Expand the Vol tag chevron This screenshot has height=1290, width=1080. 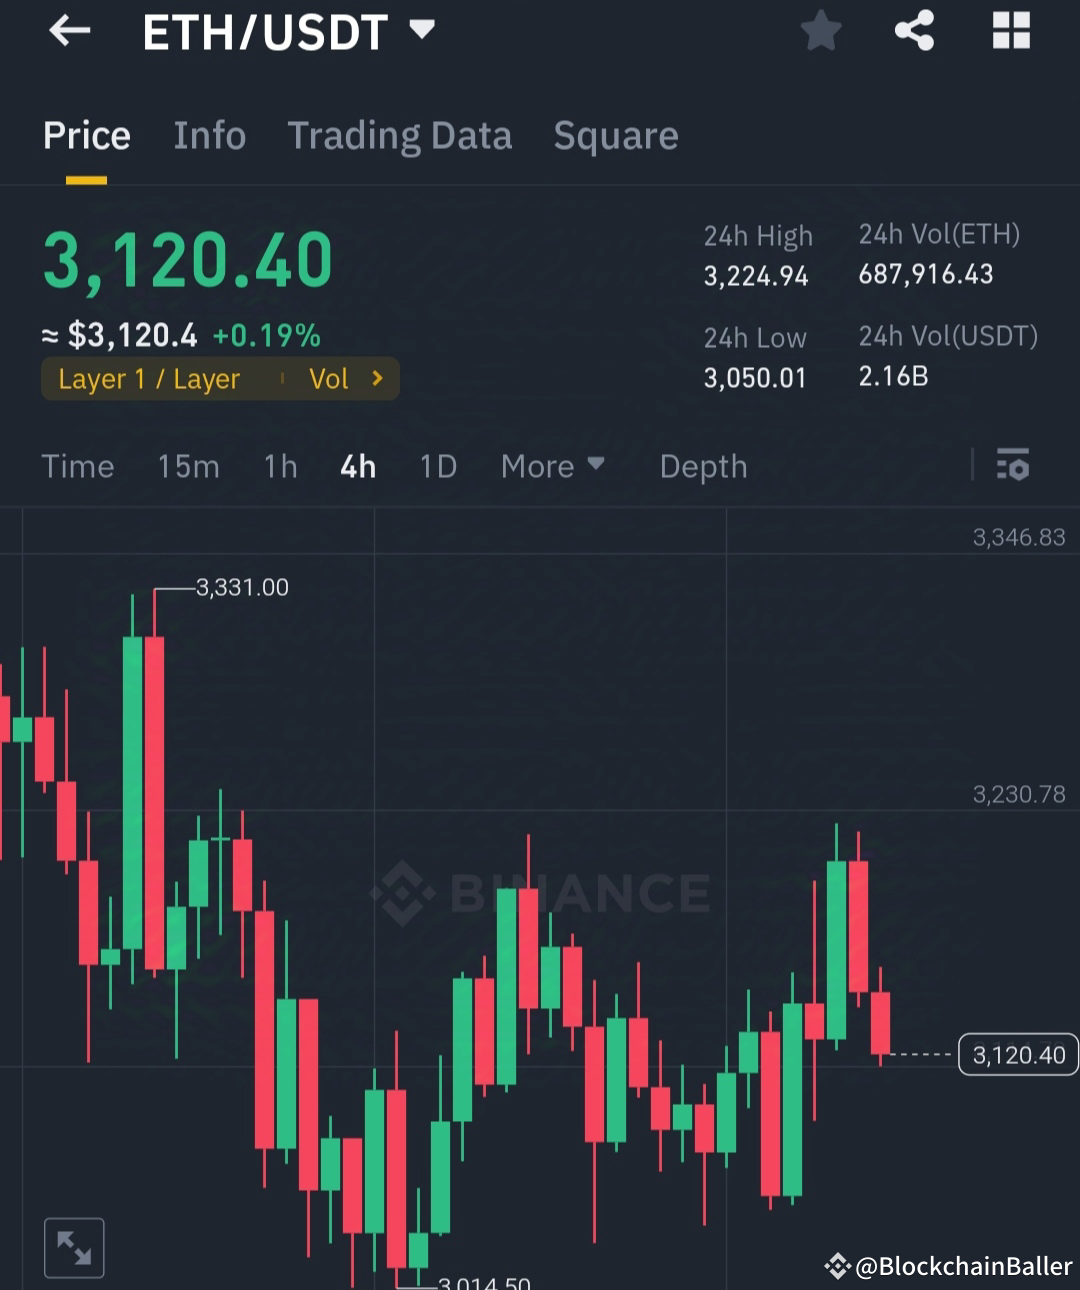[377, 378]
